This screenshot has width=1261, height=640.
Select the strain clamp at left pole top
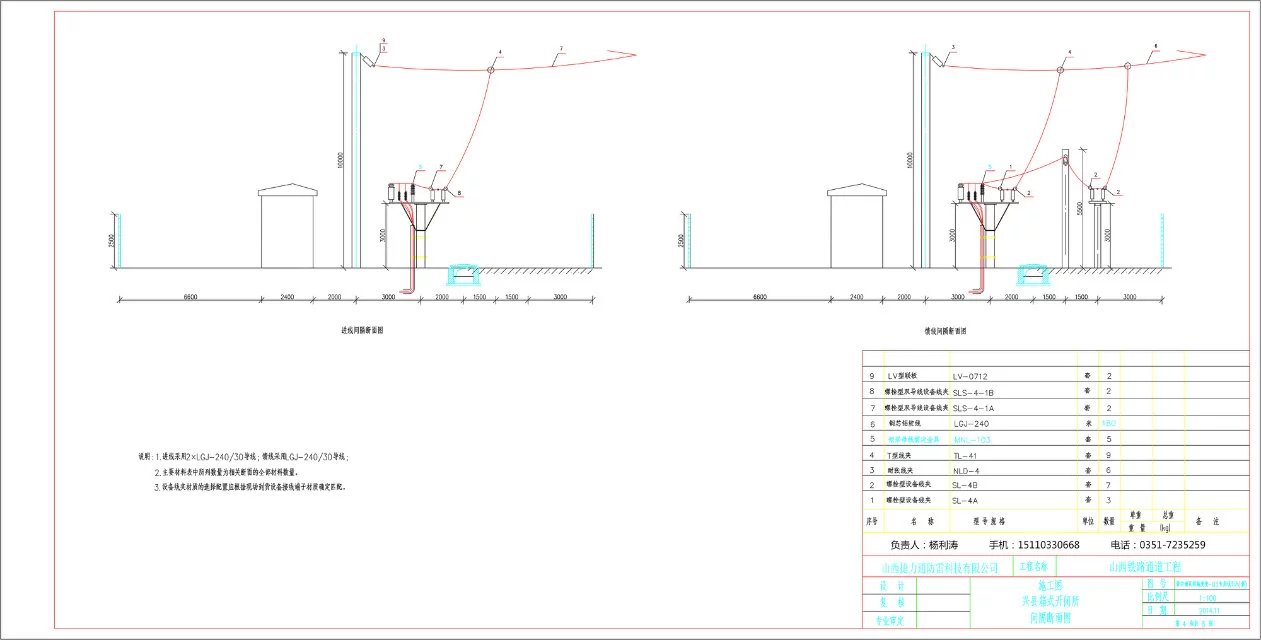point(370,61)
